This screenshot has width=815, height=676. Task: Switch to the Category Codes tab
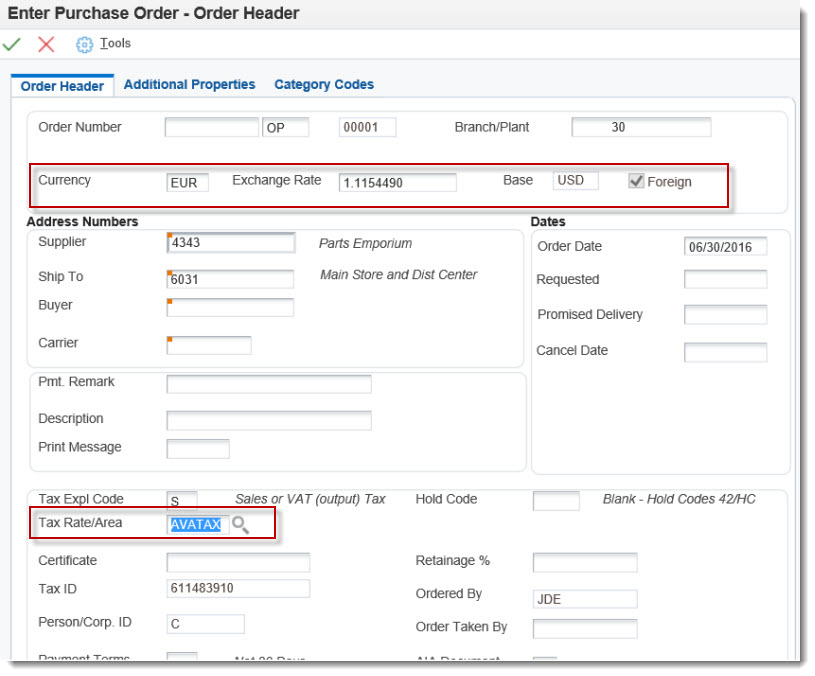click(324, 85)
